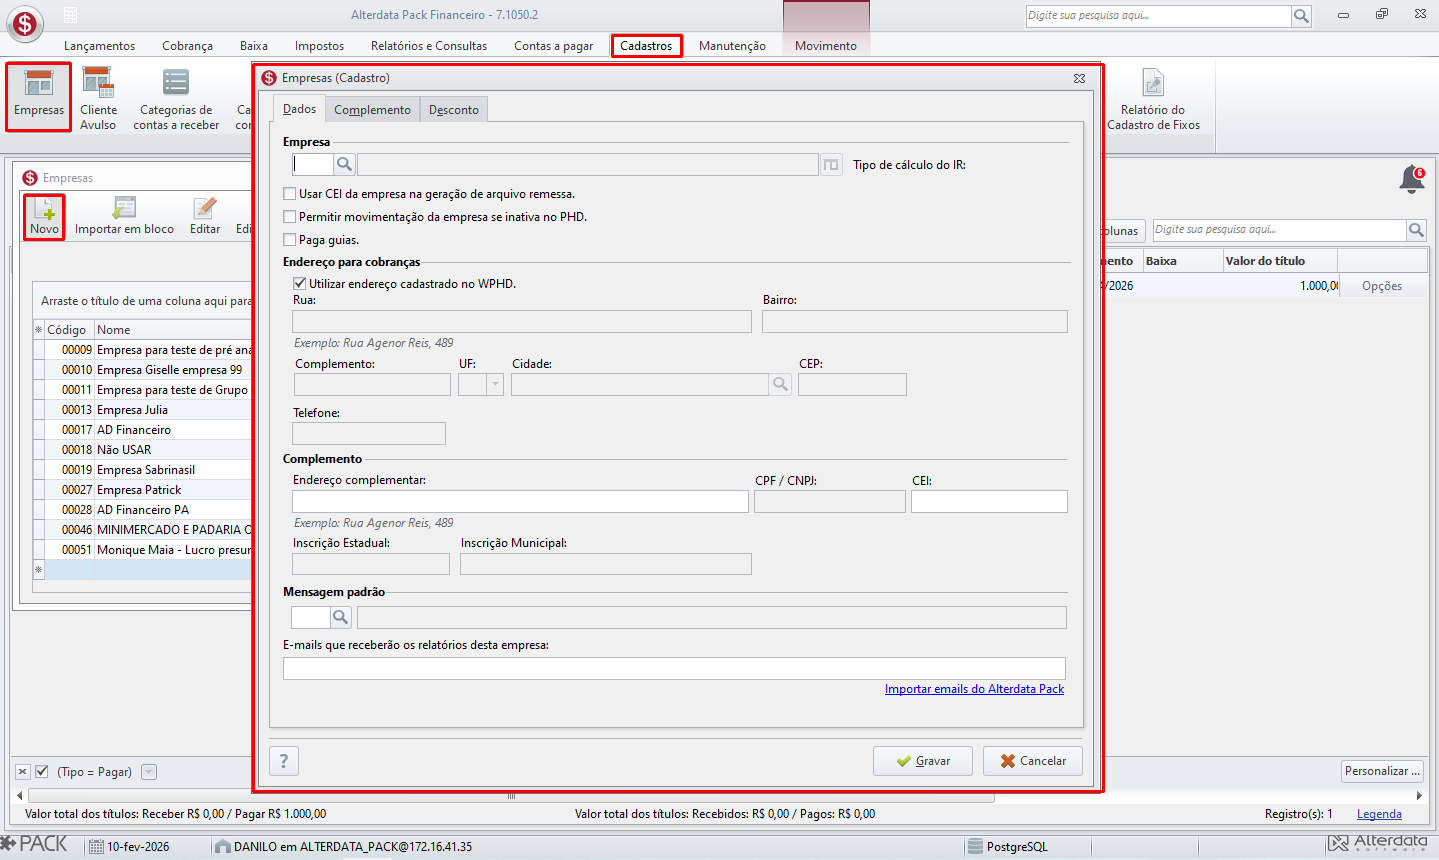Click the Mensagem padrão code field
The width and height of the screenshot is (1439, 860).
311,617
